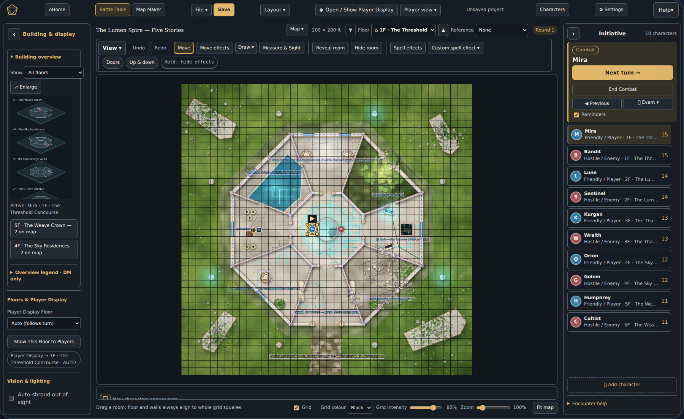Viewport: 684px width, 419px height.
Task: Select the Wraith avatar icon in the initiative list
Action: (576, 238)
